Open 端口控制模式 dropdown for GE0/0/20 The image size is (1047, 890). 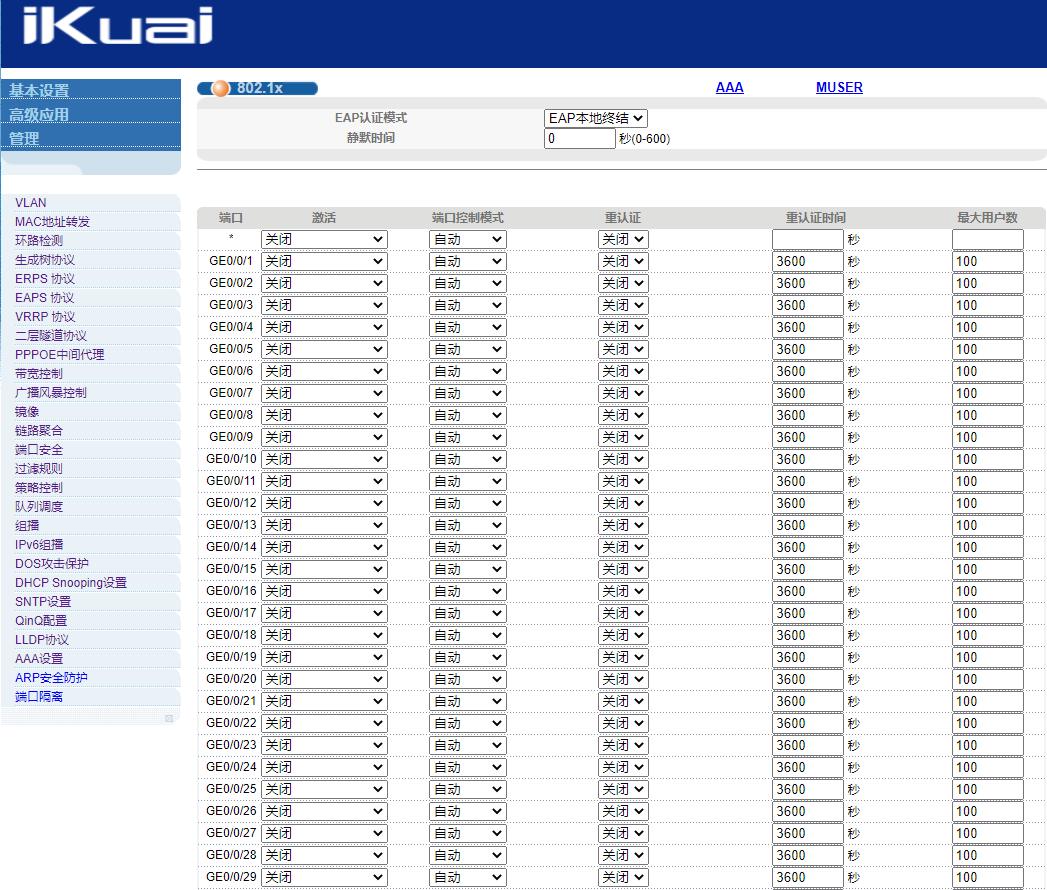(x=467, y=680)
